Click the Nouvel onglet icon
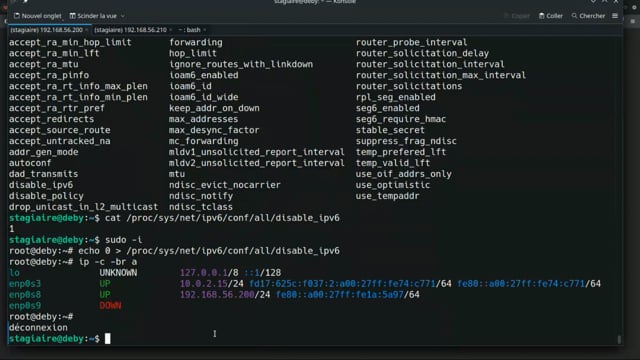The height and width of the screenshot is (360, 640). point(17,16)
